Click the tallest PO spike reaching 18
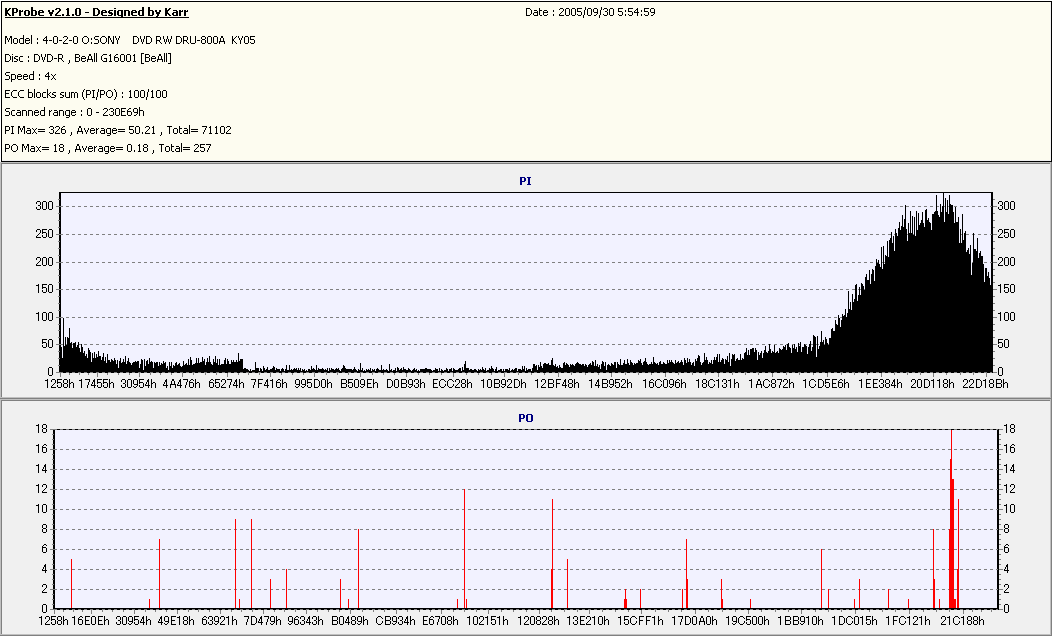Viewport: 1052px width, 636px height. [951, 519]
